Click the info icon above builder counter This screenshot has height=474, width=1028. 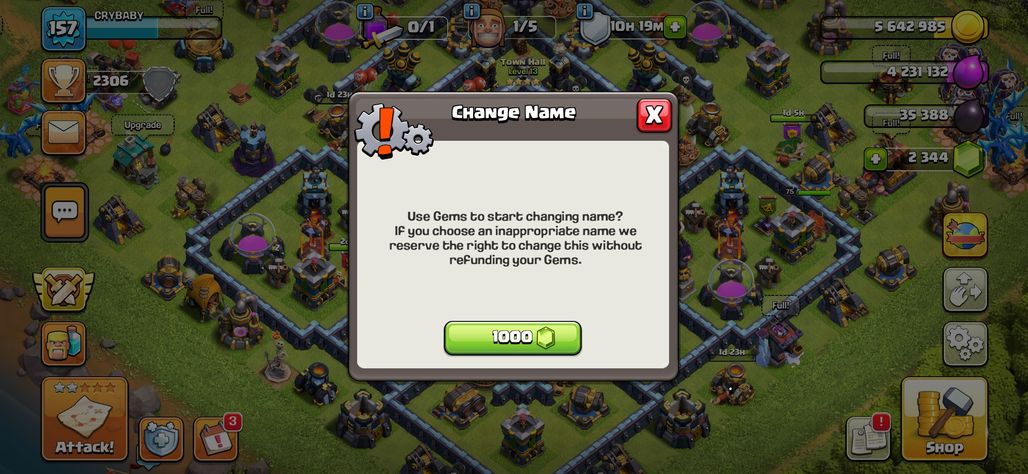(x=471, y=11)
